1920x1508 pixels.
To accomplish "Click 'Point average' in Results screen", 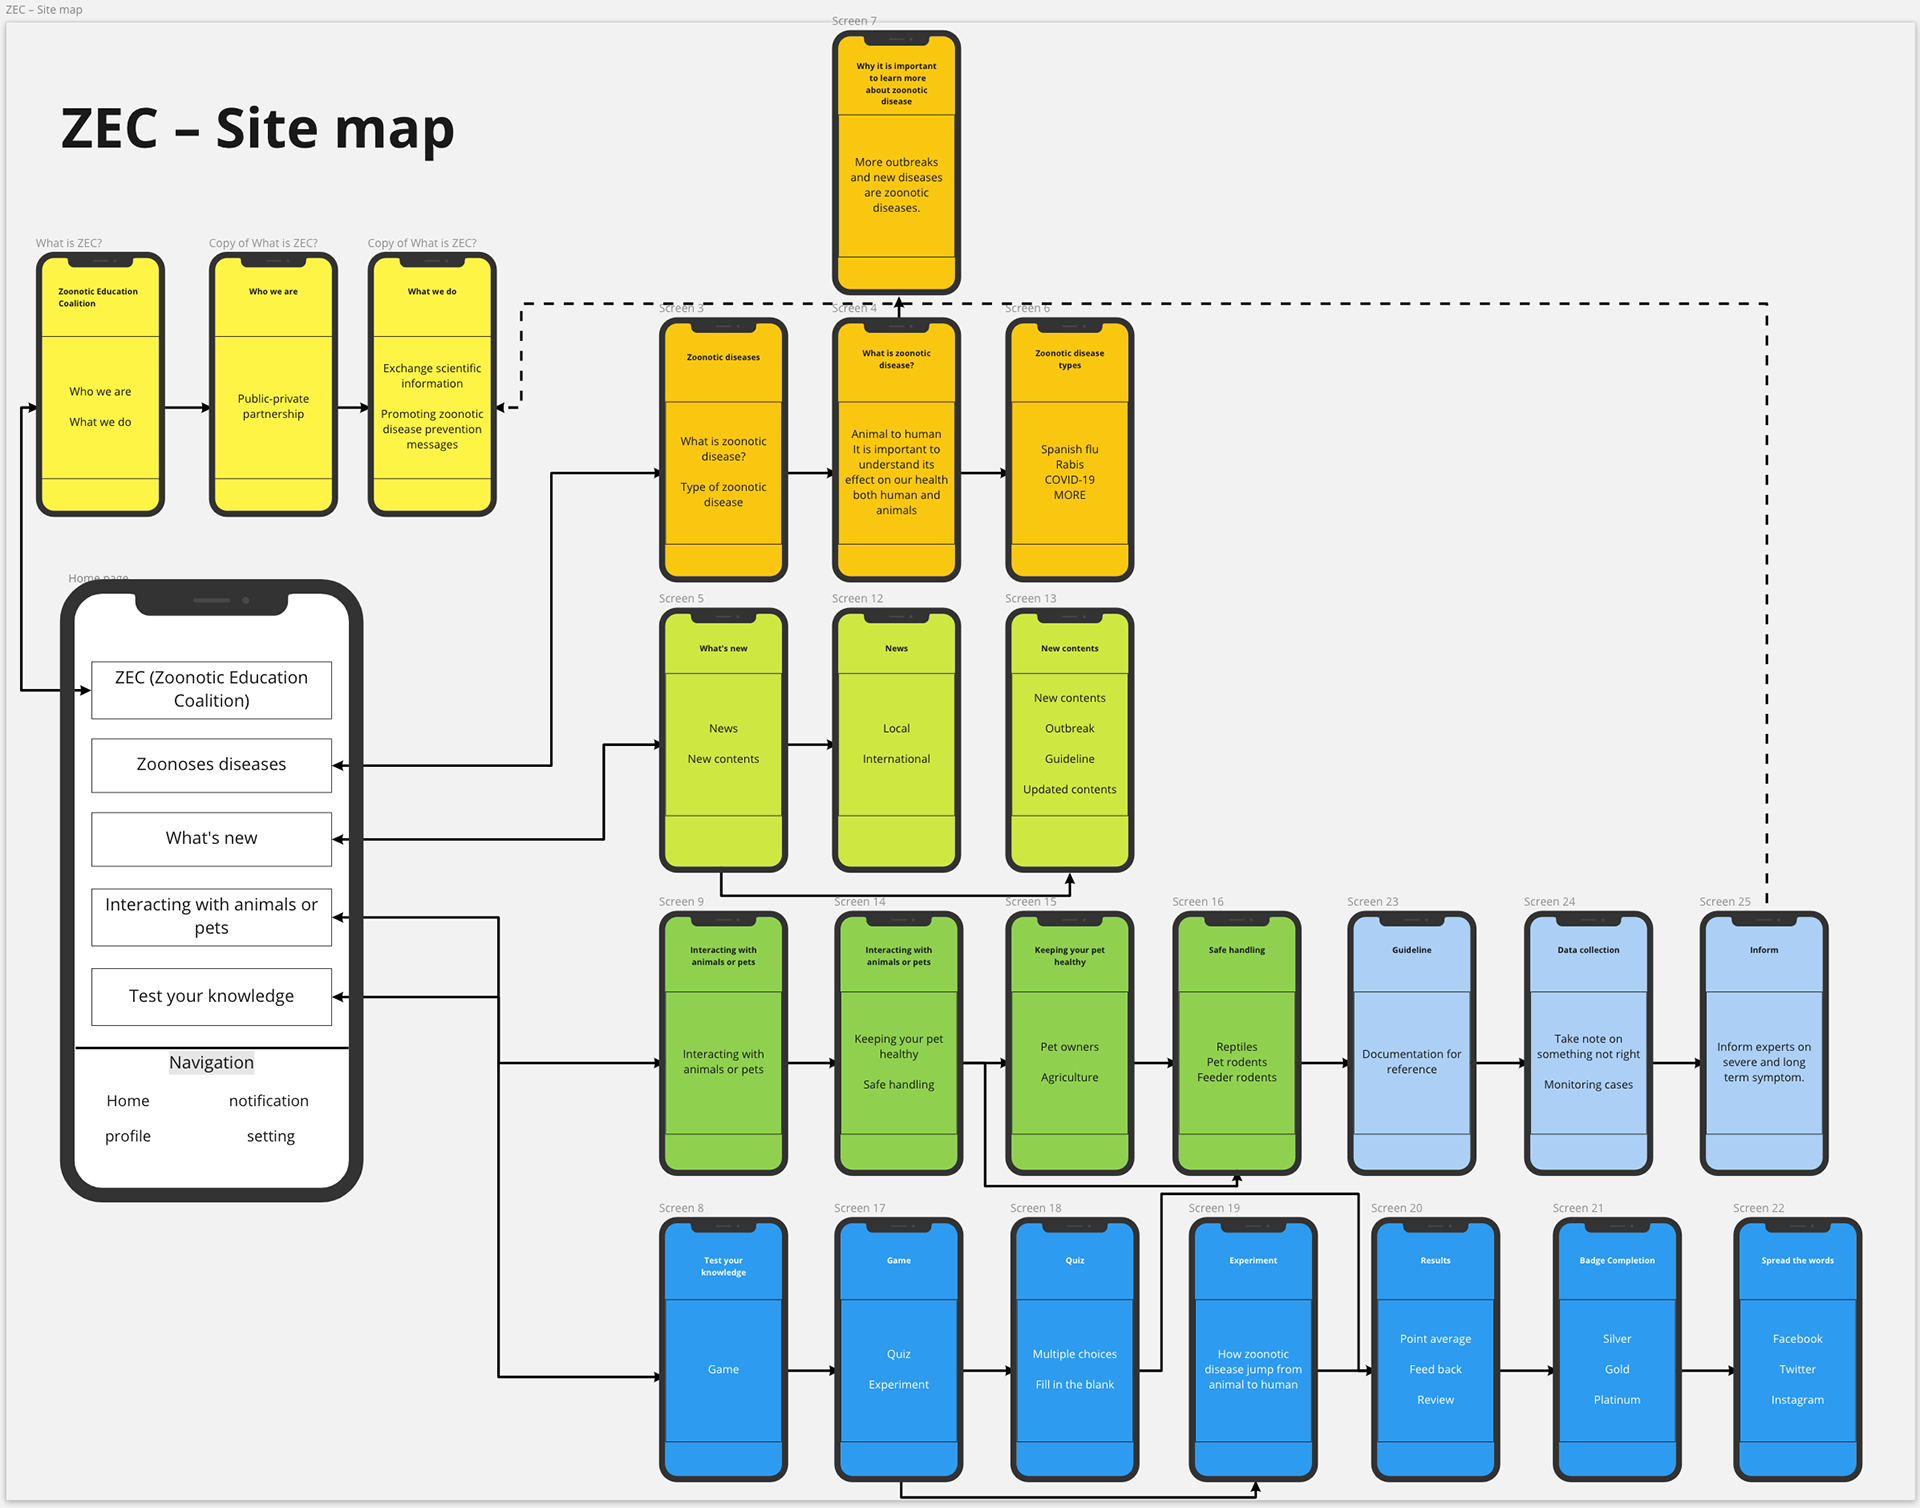I will (x=1436, y=1339).
